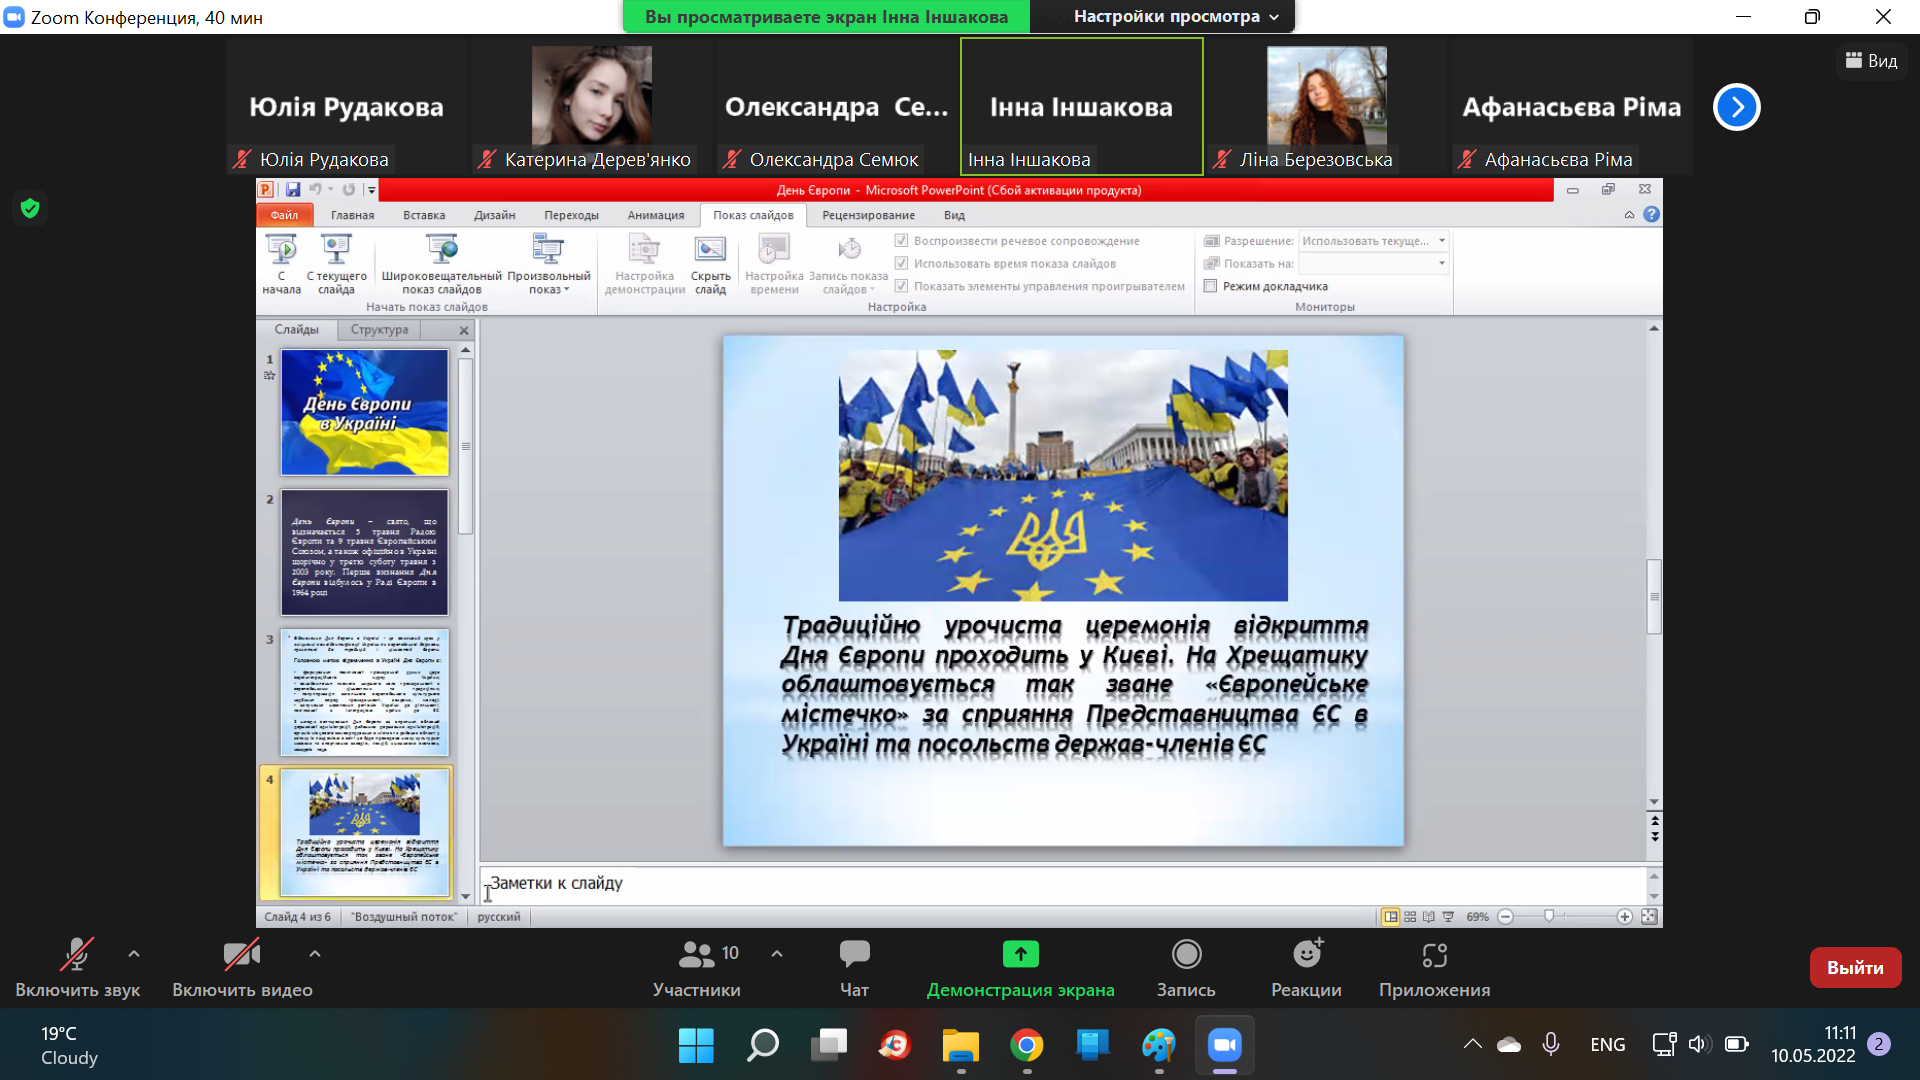Toggle Показать элементы управления проигрывателем checkbox
Screen dimensions: 1920x1080
tap(901, 286)
